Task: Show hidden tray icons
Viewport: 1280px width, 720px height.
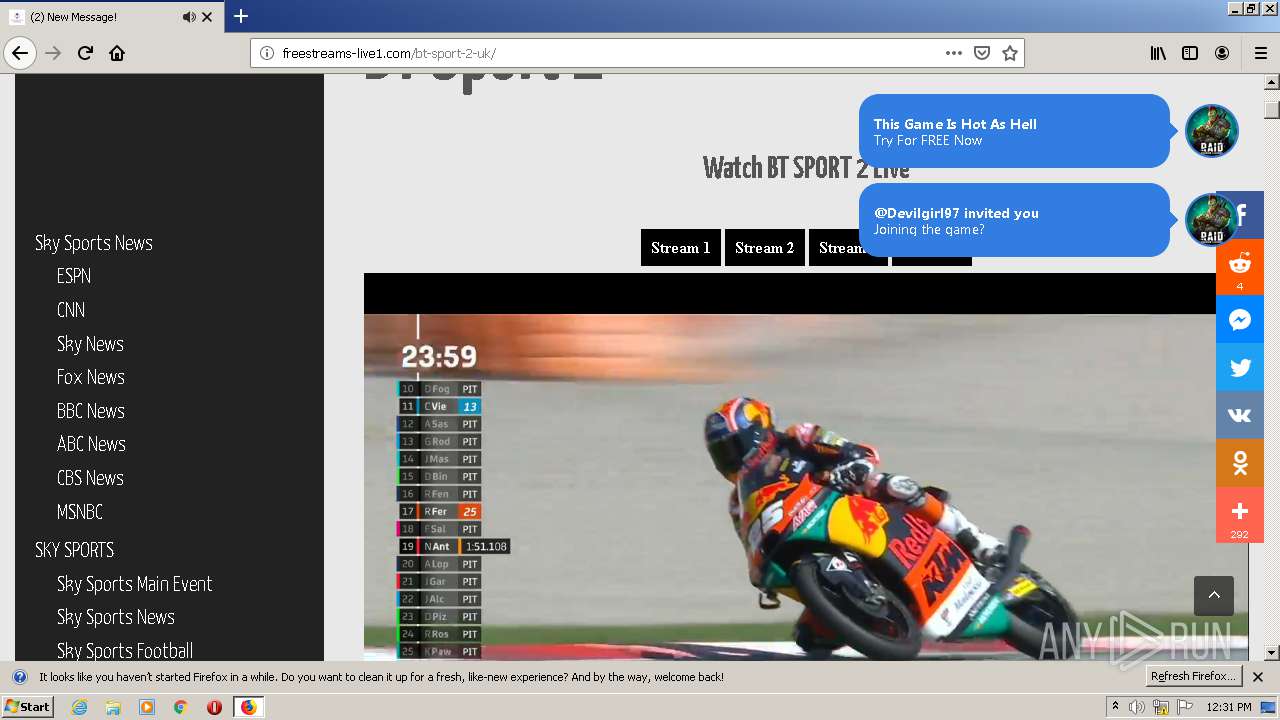Action: point(1115,707)
